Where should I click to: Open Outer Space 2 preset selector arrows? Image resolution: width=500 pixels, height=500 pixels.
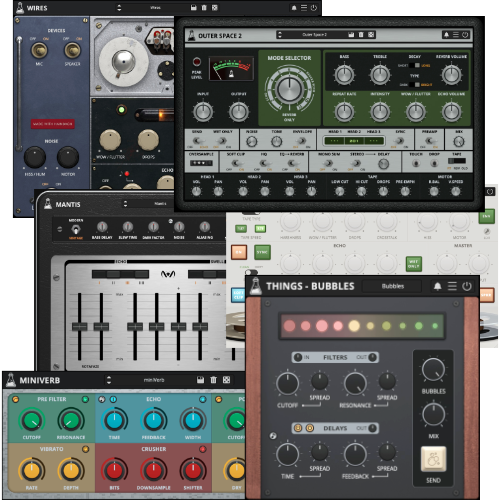coord(280,35)
